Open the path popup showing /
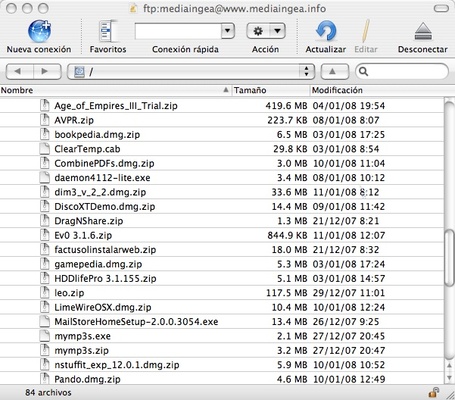Viewport: 455px width, 400px height. 191,71
